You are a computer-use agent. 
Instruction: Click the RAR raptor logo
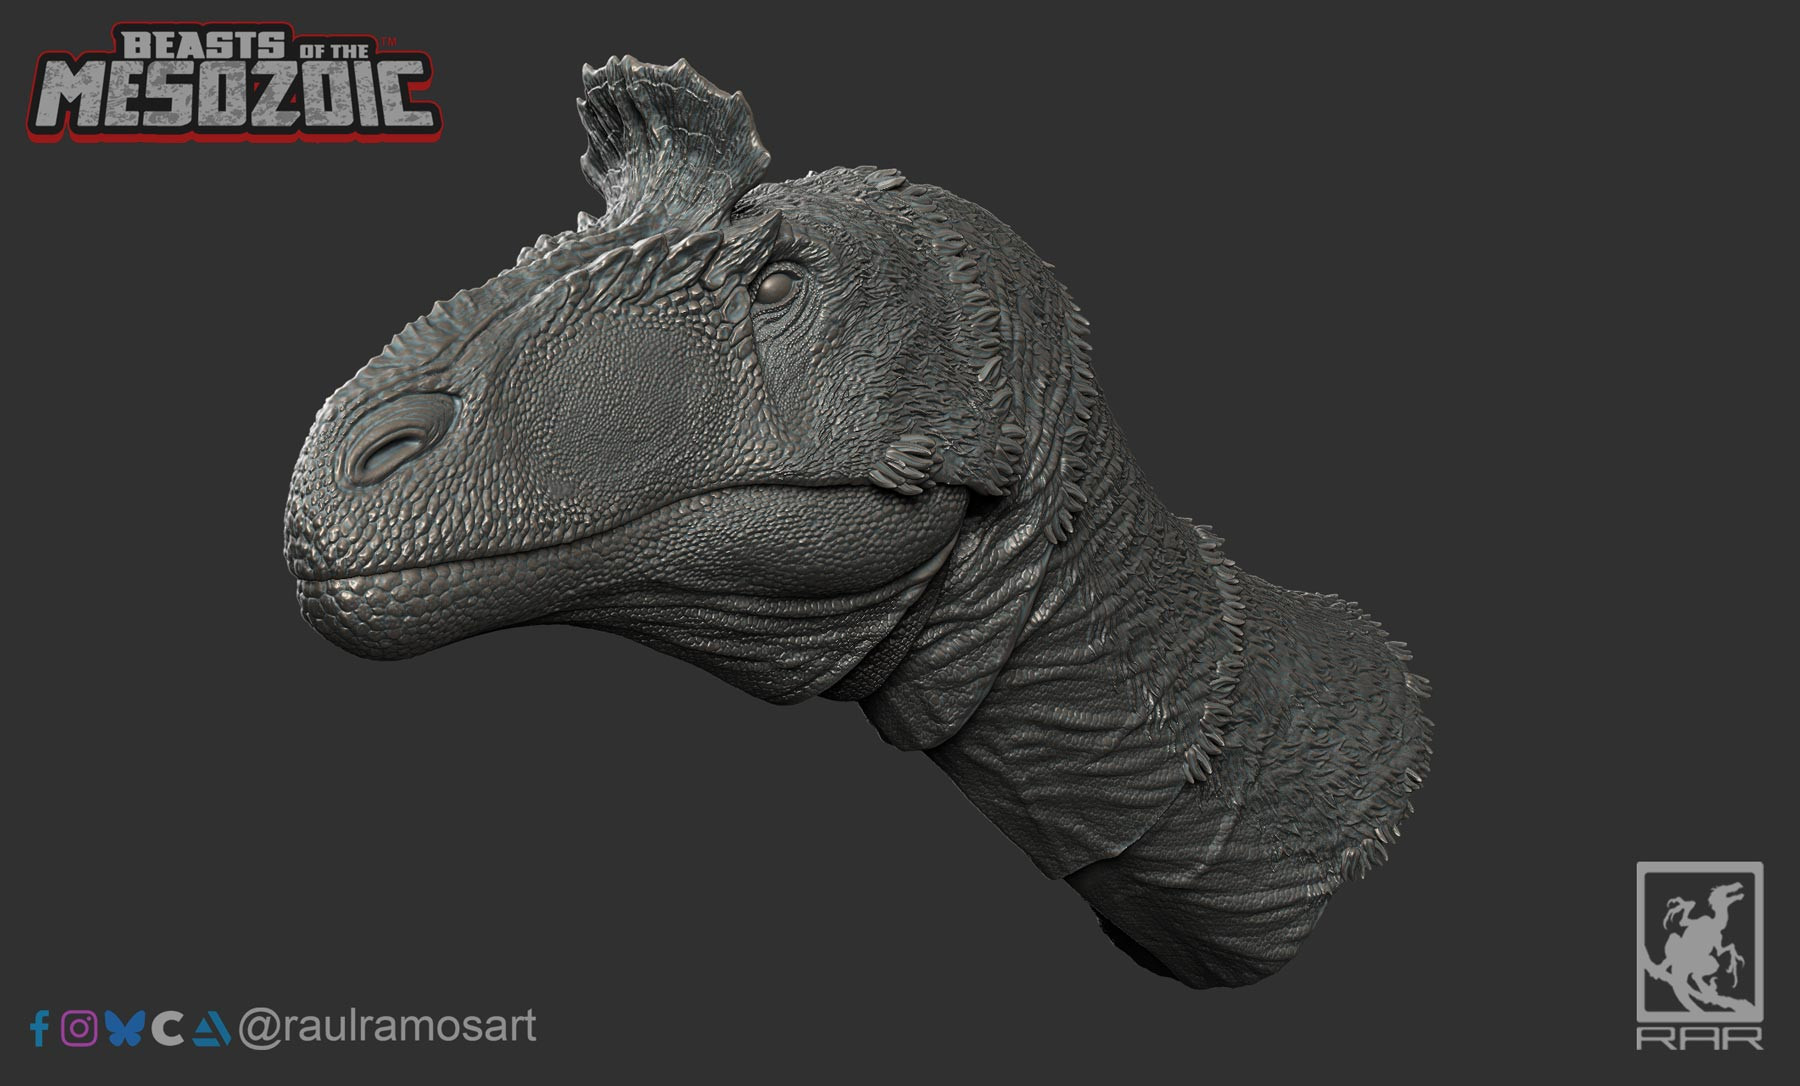point(1699,955)
